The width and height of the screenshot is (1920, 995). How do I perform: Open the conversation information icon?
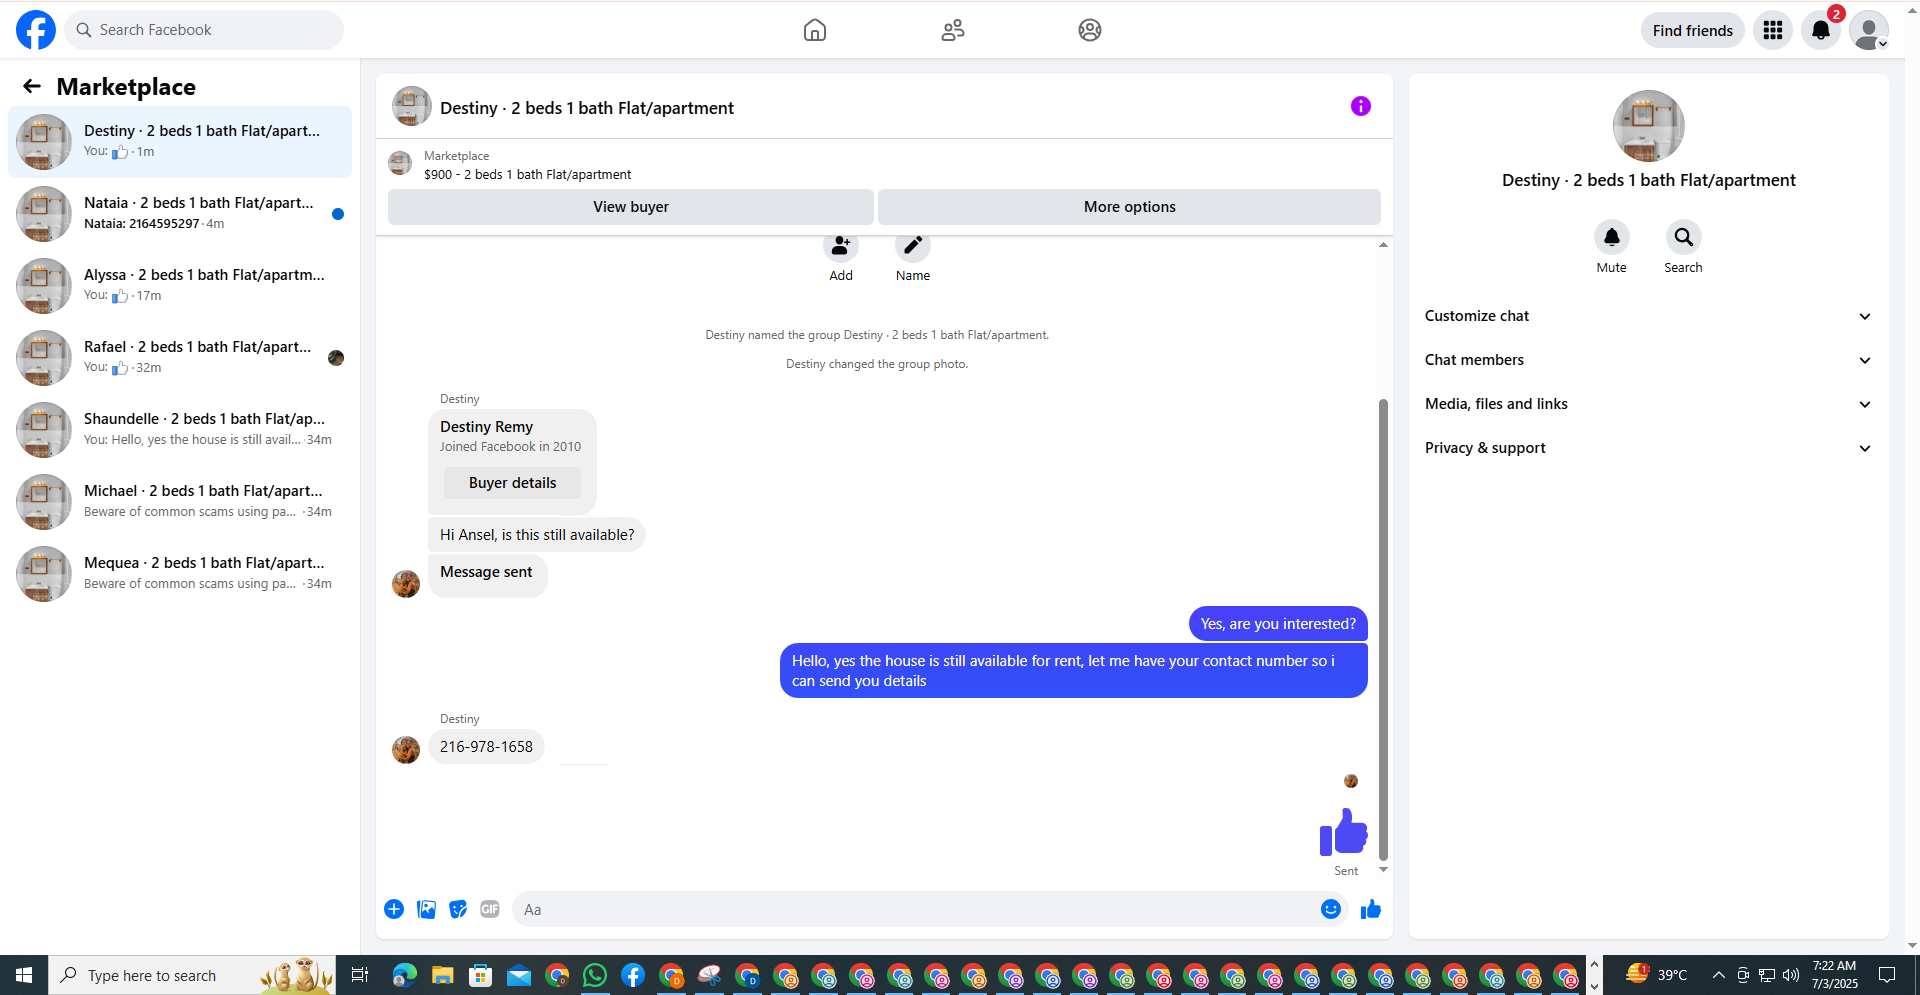(1361, 106)
